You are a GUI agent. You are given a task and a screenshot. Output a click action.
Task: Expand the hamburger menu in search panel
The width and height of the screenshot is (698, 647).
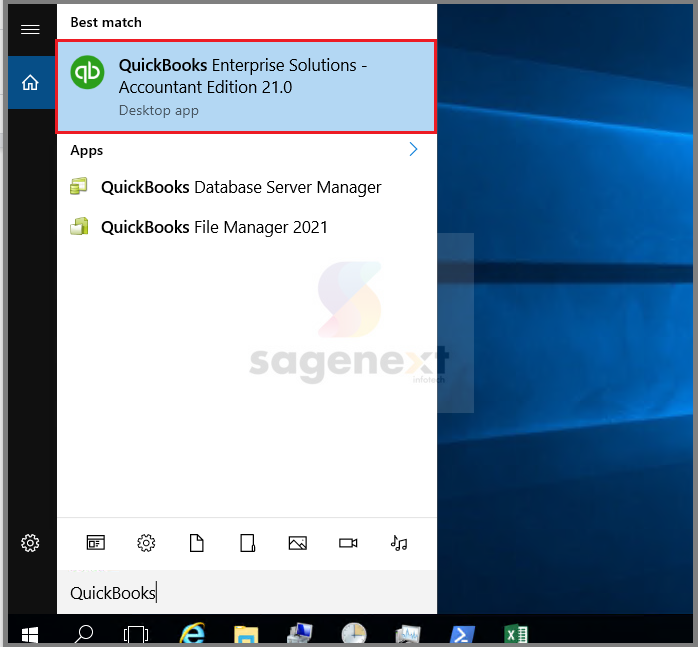coord(30,30)
